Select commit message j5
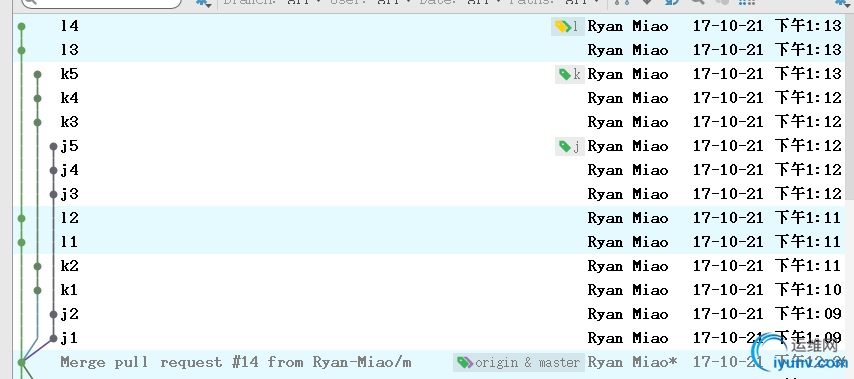854x379 pixels. pos(69,146)
